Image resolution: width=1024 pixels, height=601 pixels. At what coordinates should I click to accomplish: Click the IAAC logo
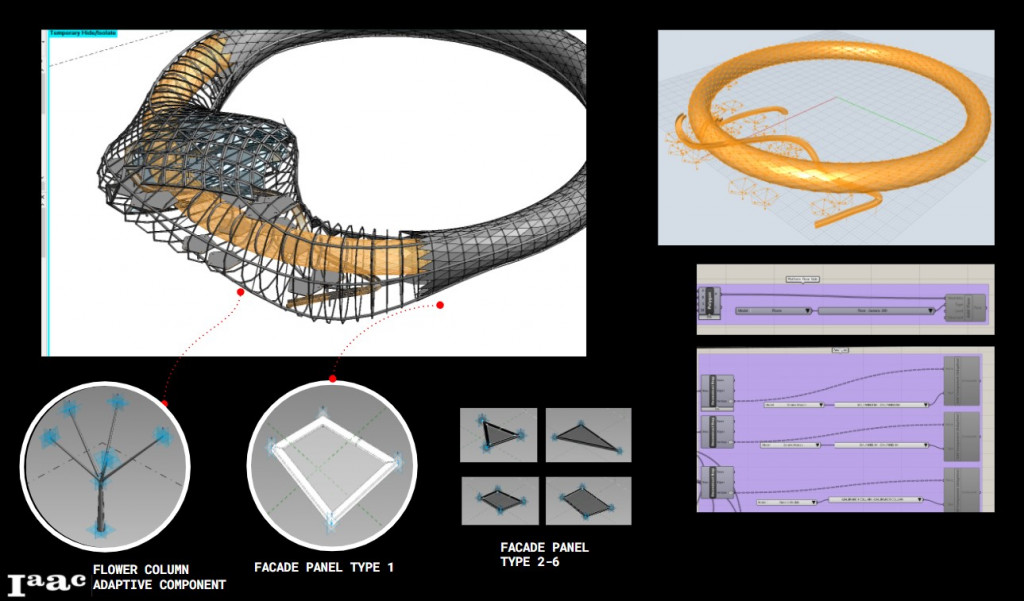click(x=46, y=584)
